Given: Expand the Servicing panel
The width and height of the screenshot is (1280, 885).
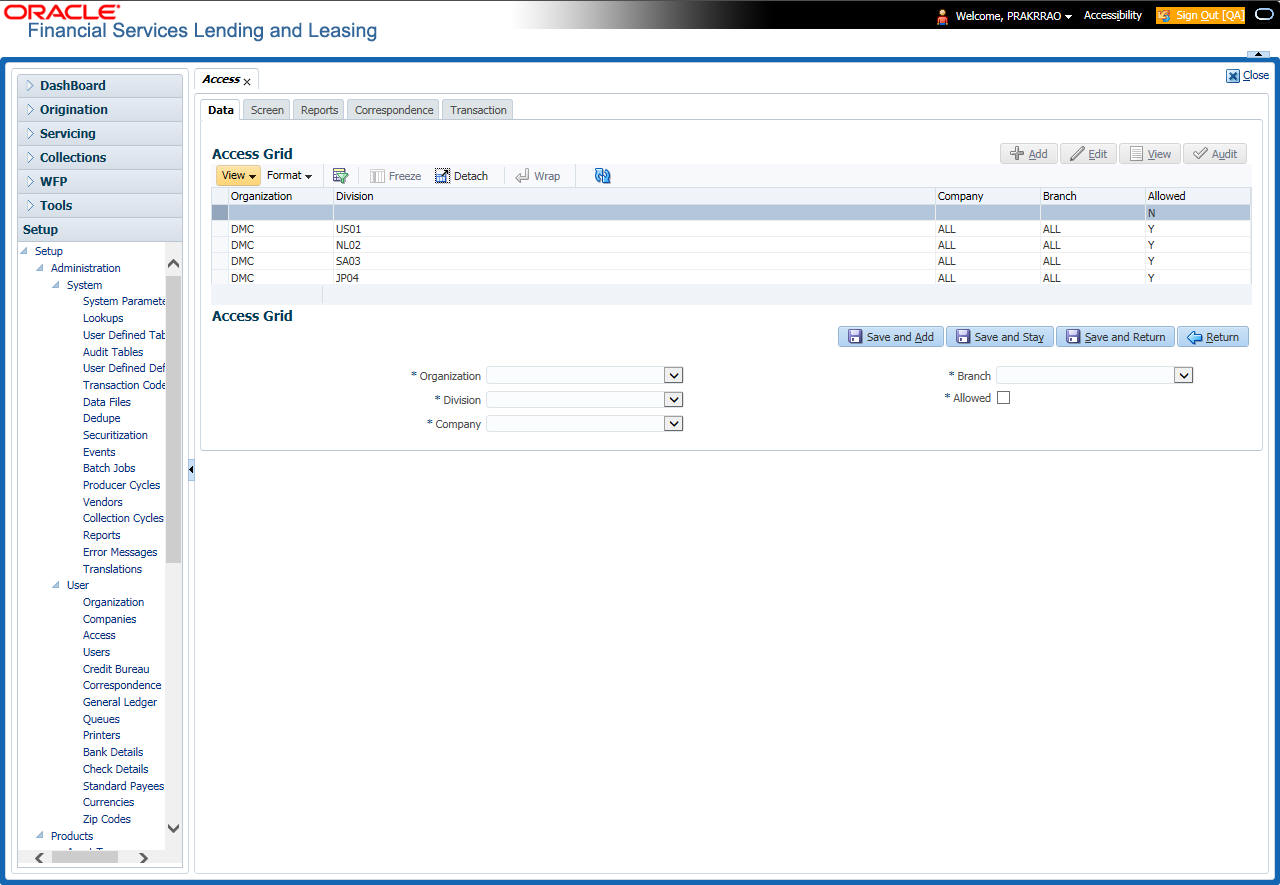Looking at the screenshot, I should click(x=100, y=134).
